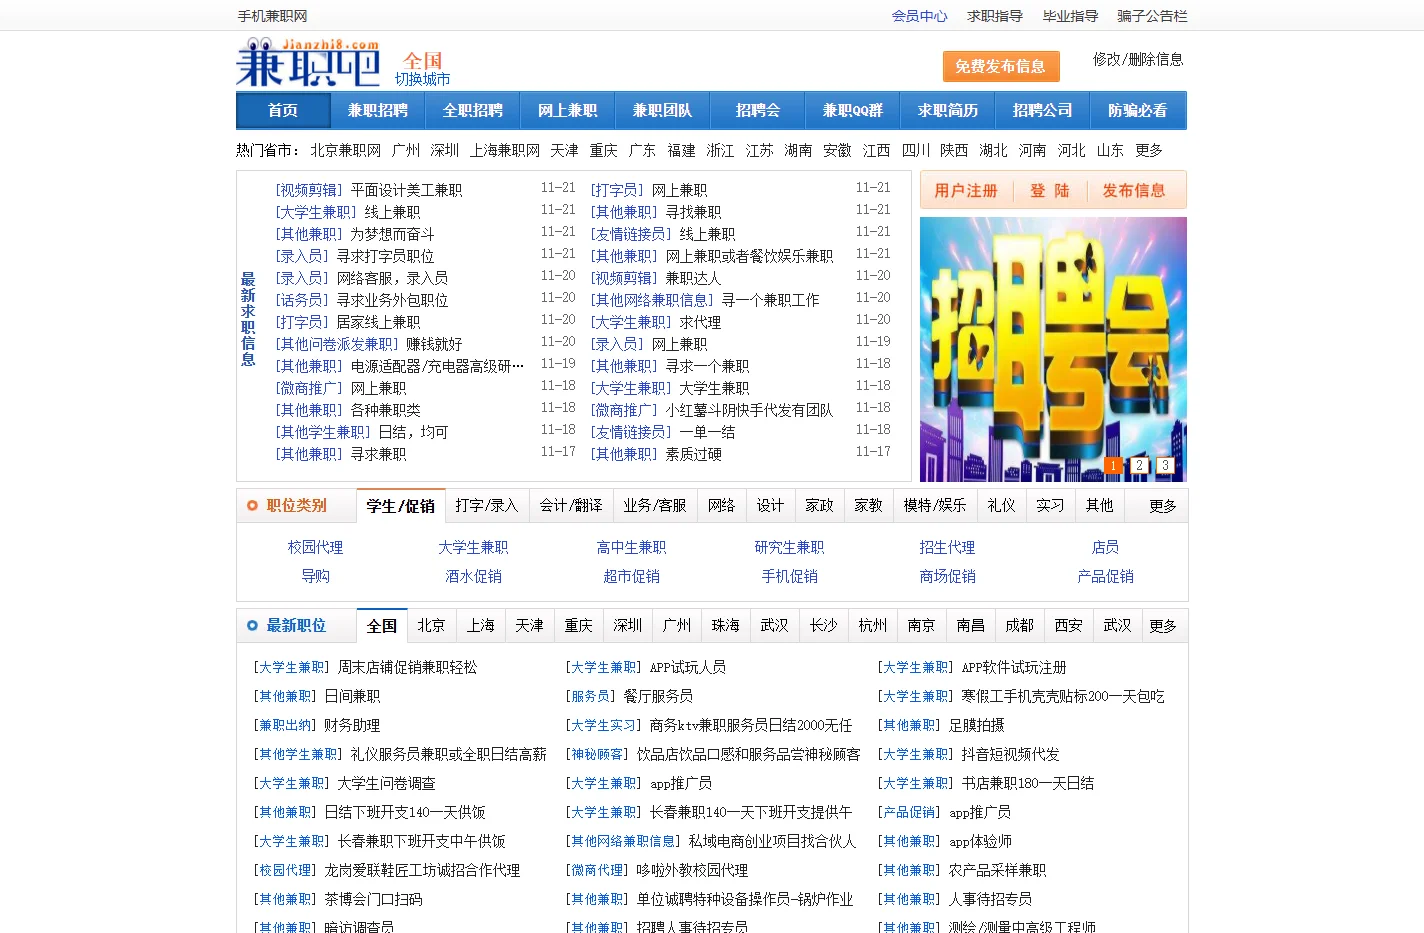The height and width of the screenshot is (933, 1424).
Task: Select 兼职QQ群 in navigation bar
Action: coord(853,110)
